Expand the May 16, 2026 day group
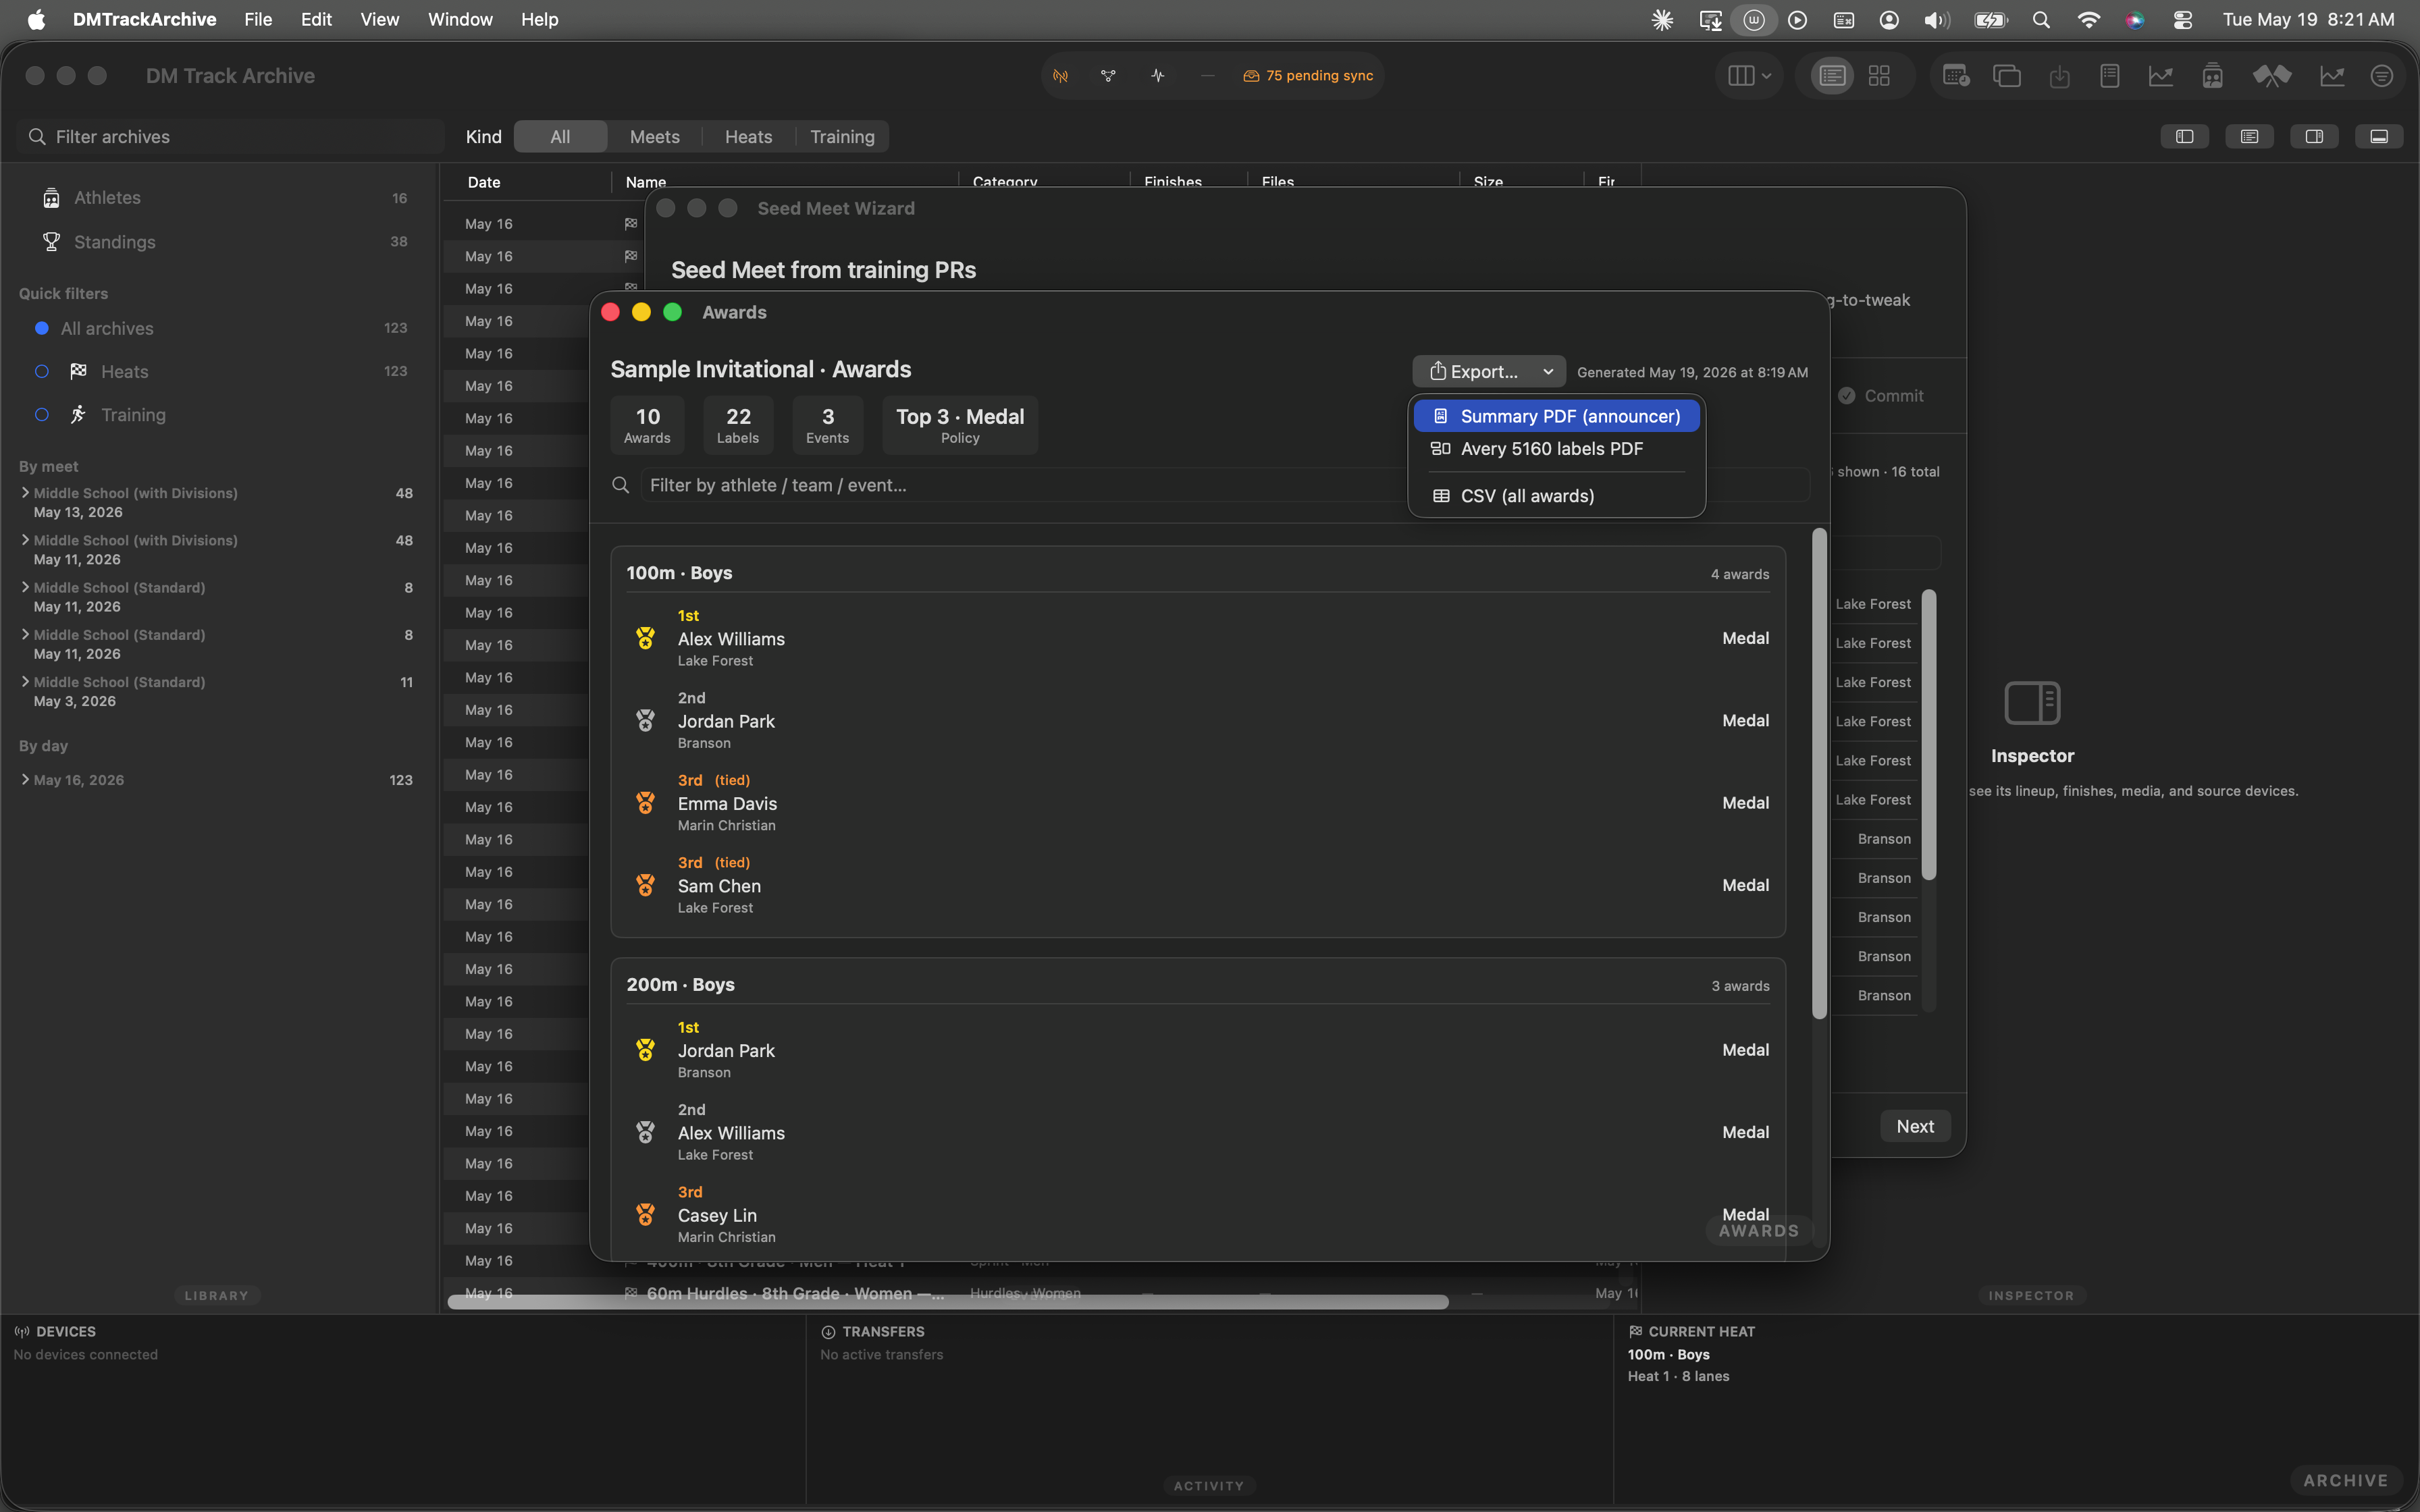The height and width of the screenshot is (1512, 2420). [x=25, y=779]
